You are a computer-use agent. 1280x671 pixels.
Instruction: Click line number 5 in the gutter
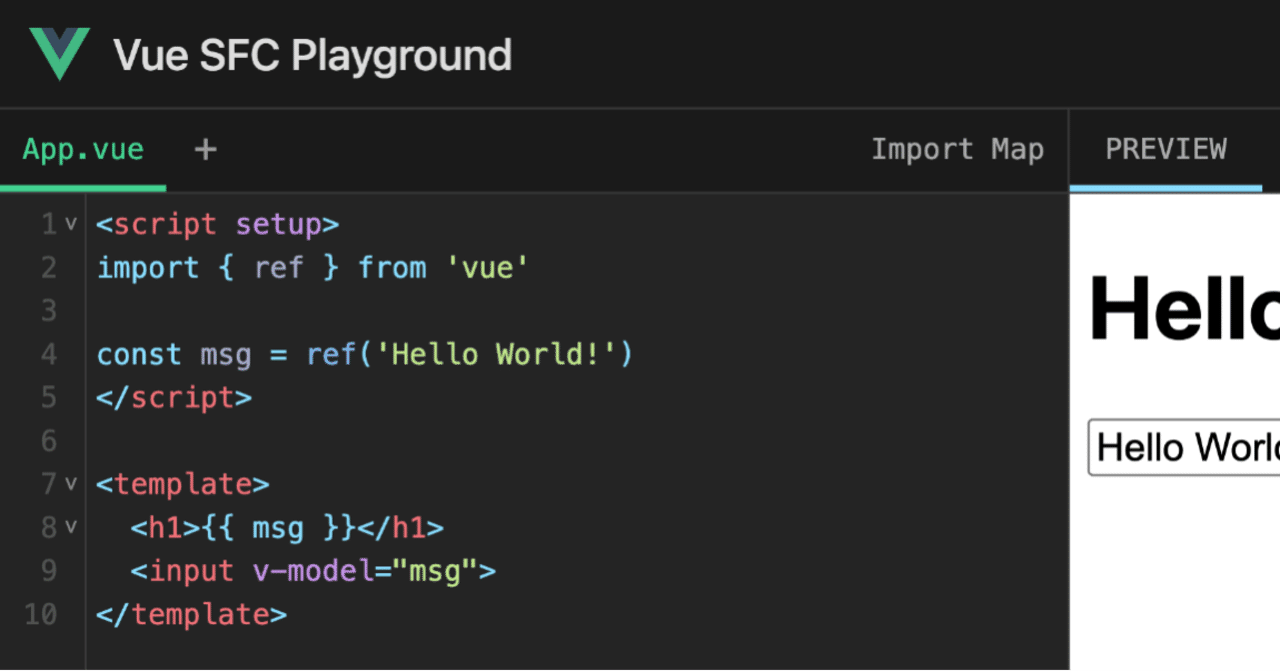(x=47, y=397)
